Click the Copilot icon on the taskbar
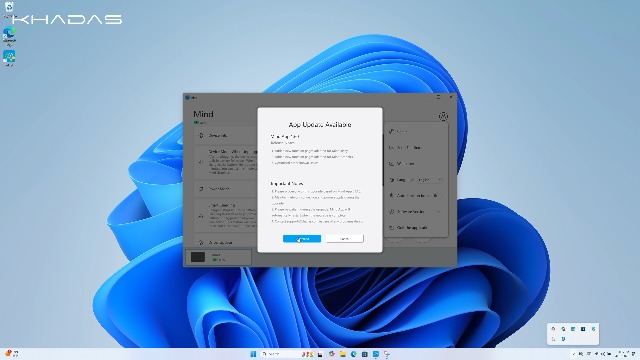Screen dimensions: 640x360 point(331,354)
